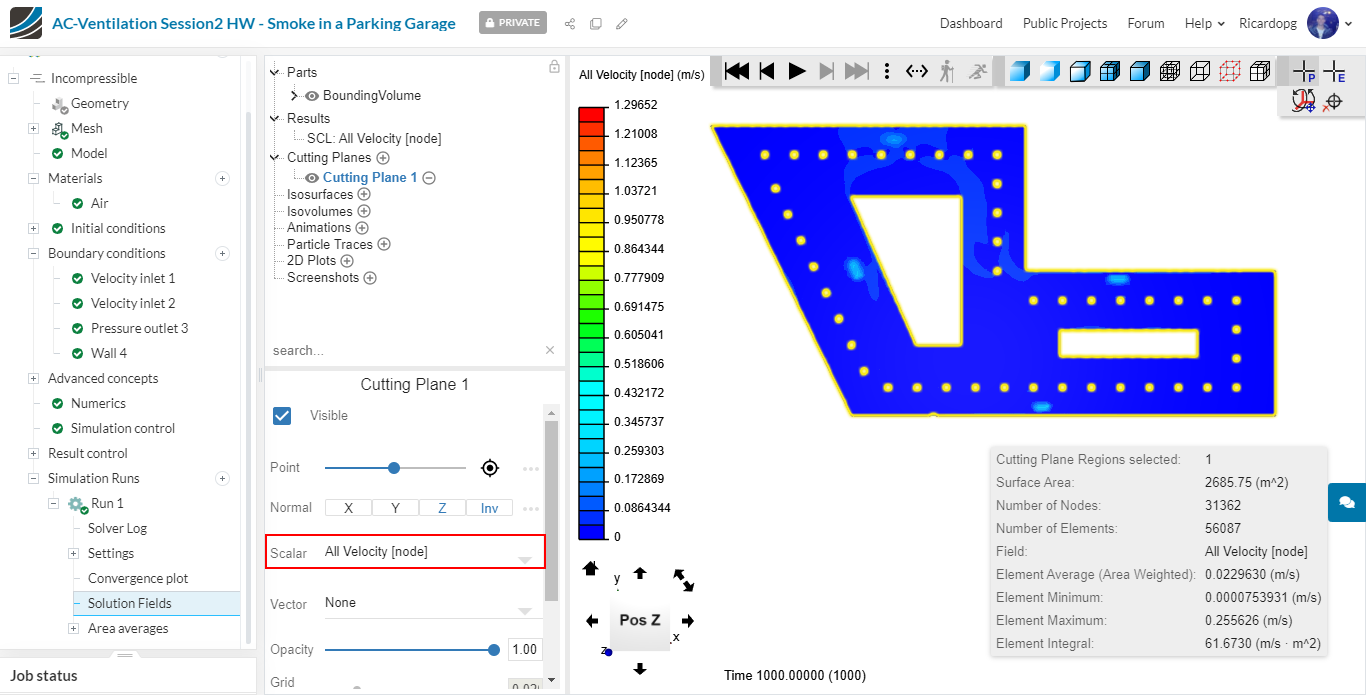The height and width of the screenshot is (695, 1366).
Task: Set cutting plane normal to Y
Action: tap(396, 508)
